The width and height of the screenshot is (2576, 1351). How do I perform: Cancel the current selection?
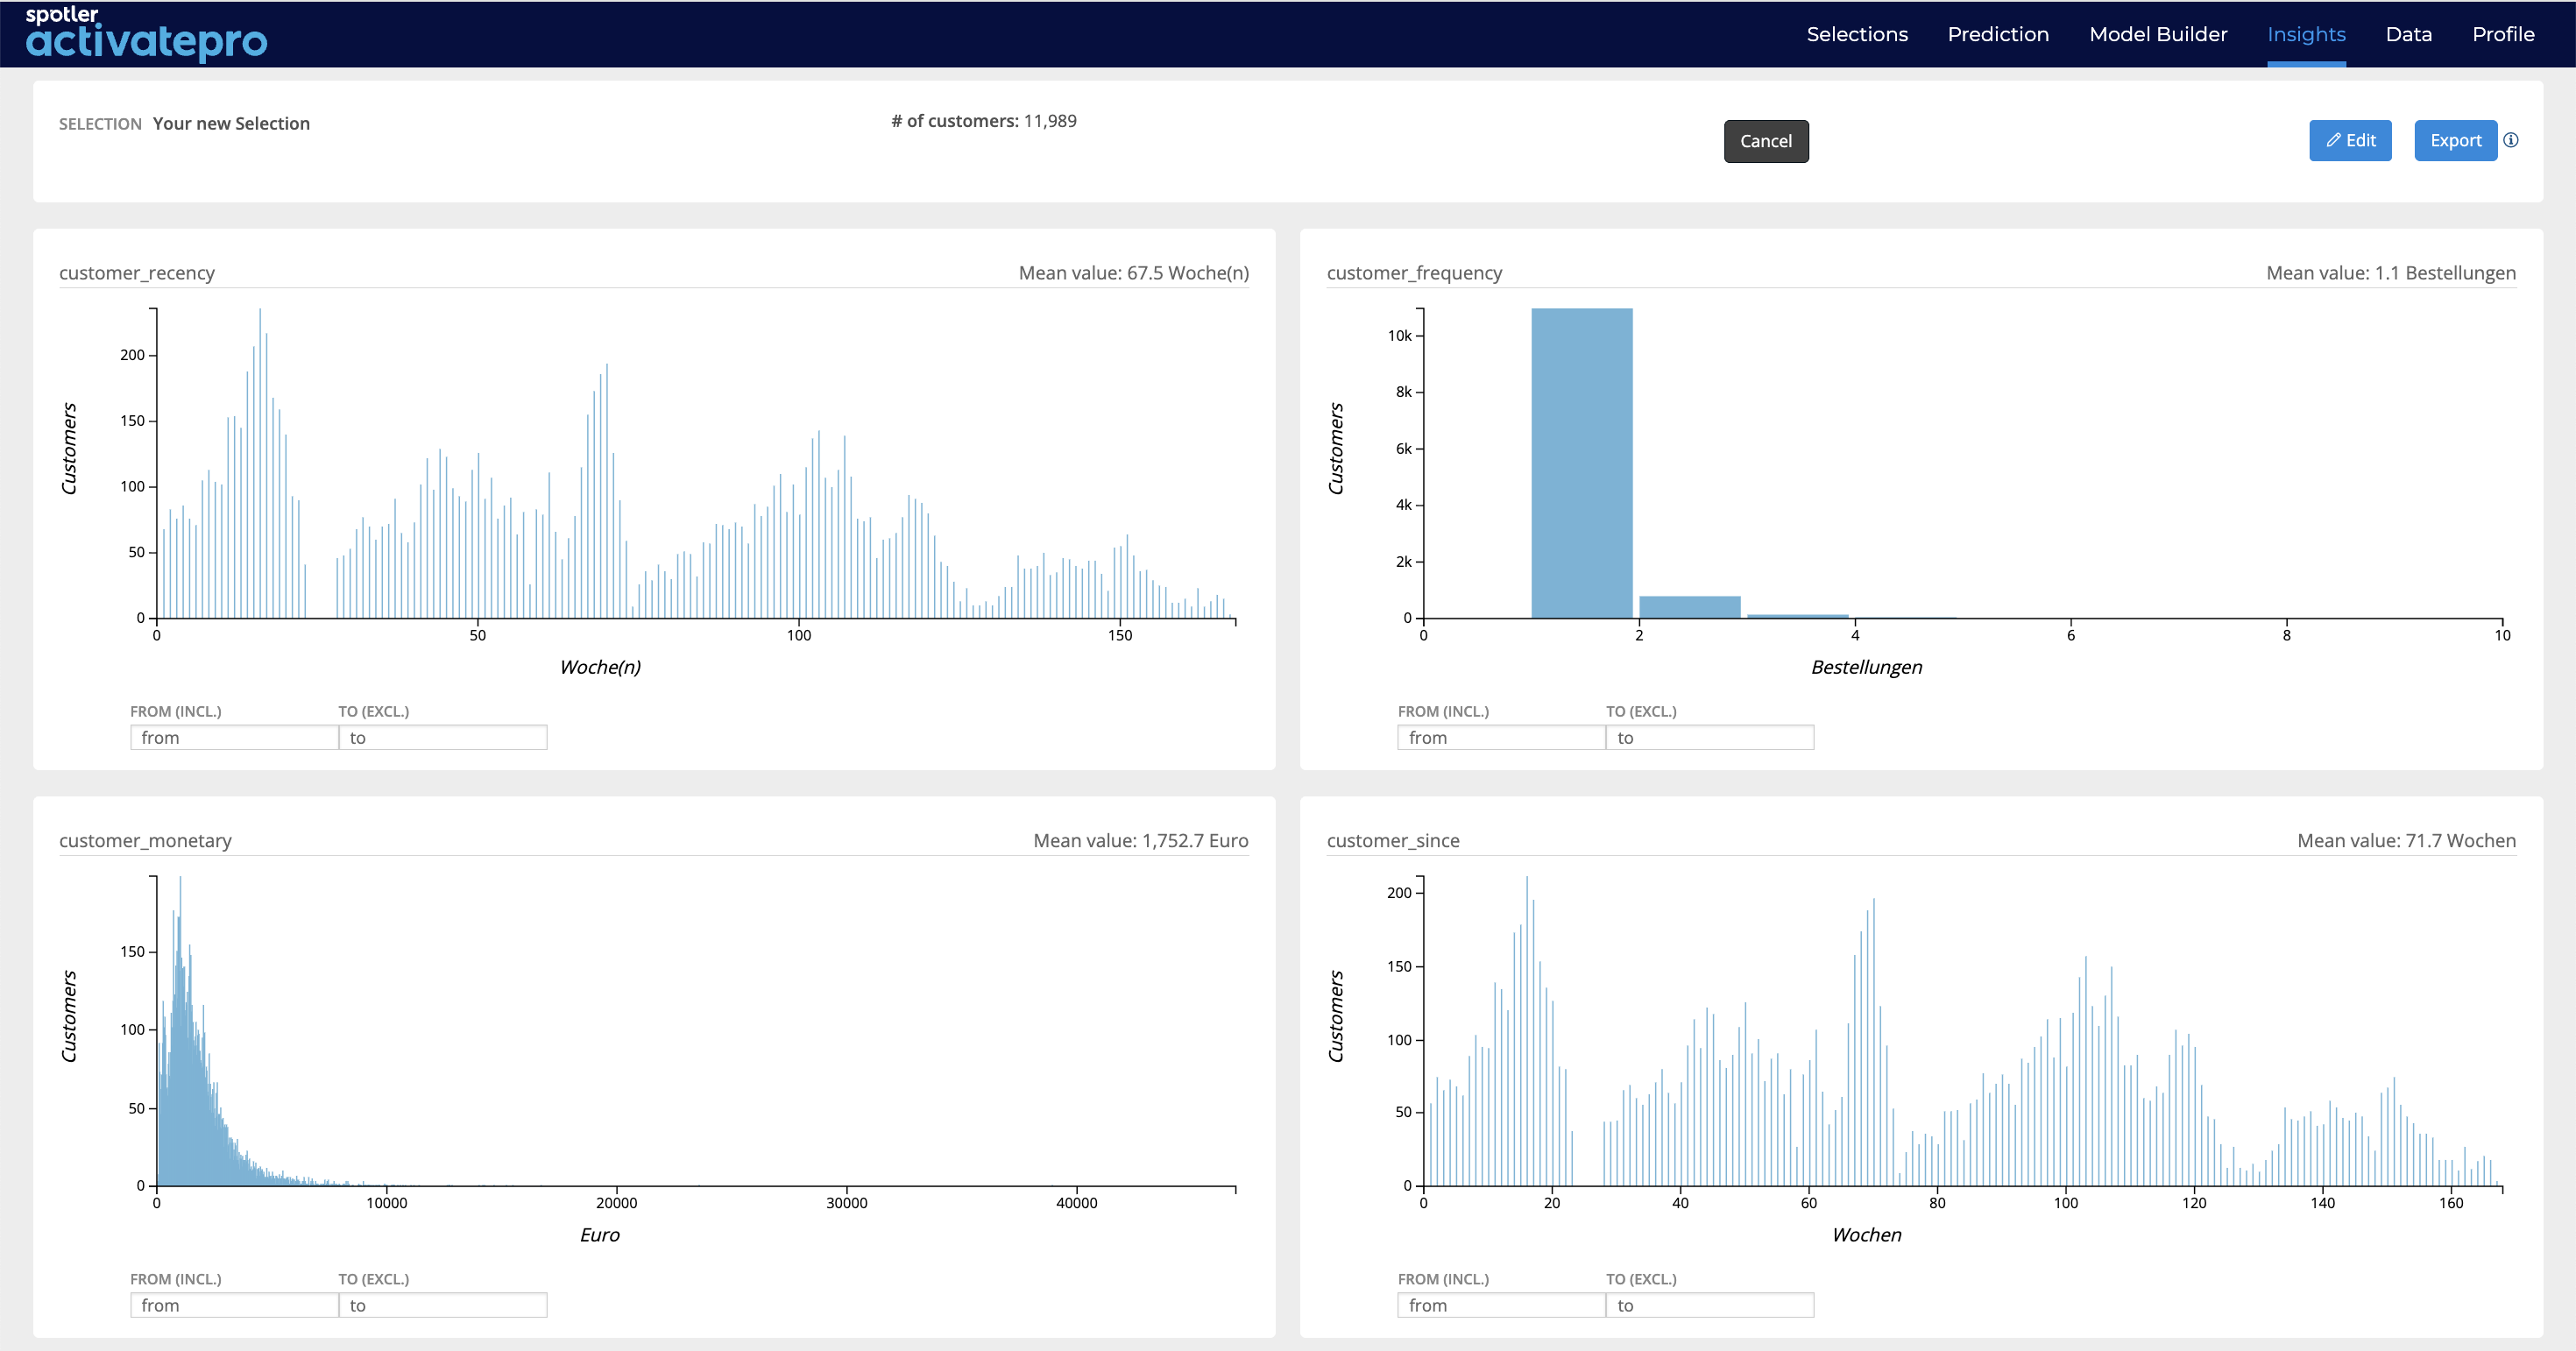point(1766,141)
